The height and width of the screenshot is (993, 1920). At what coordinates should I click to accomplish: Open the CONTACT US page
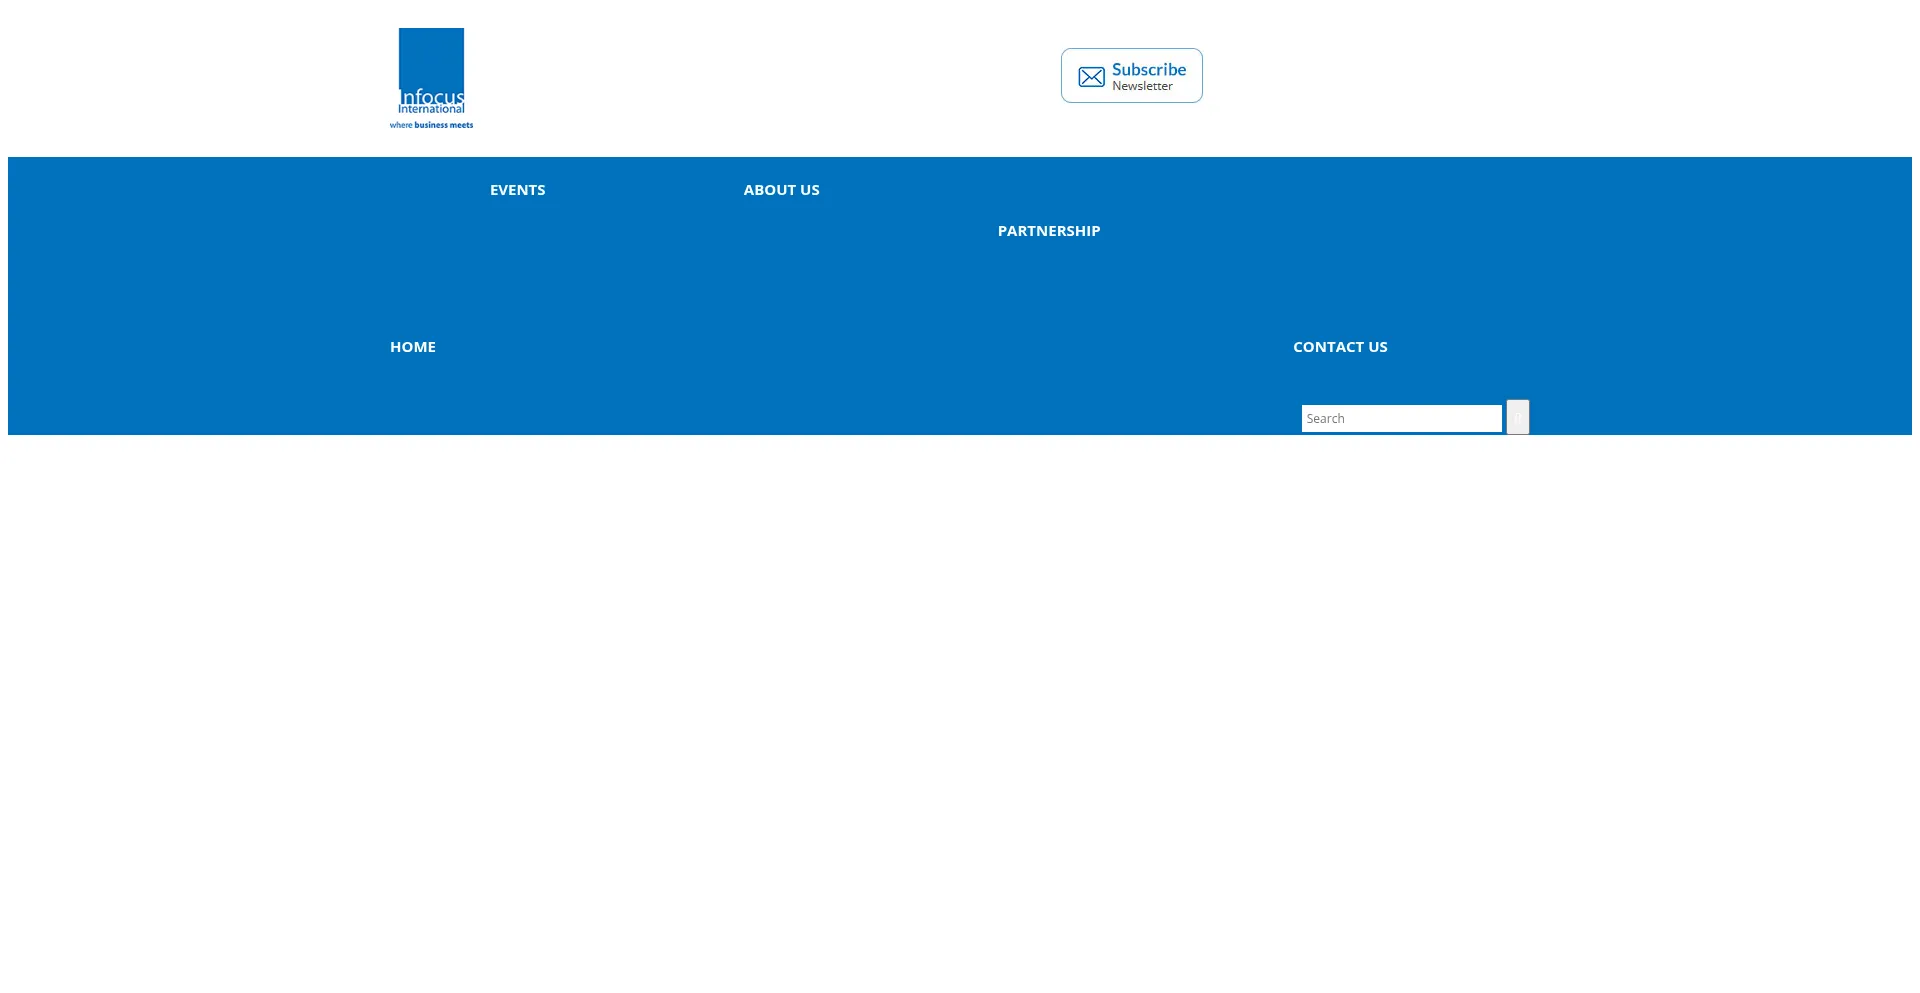click(x=1339, y=347)
